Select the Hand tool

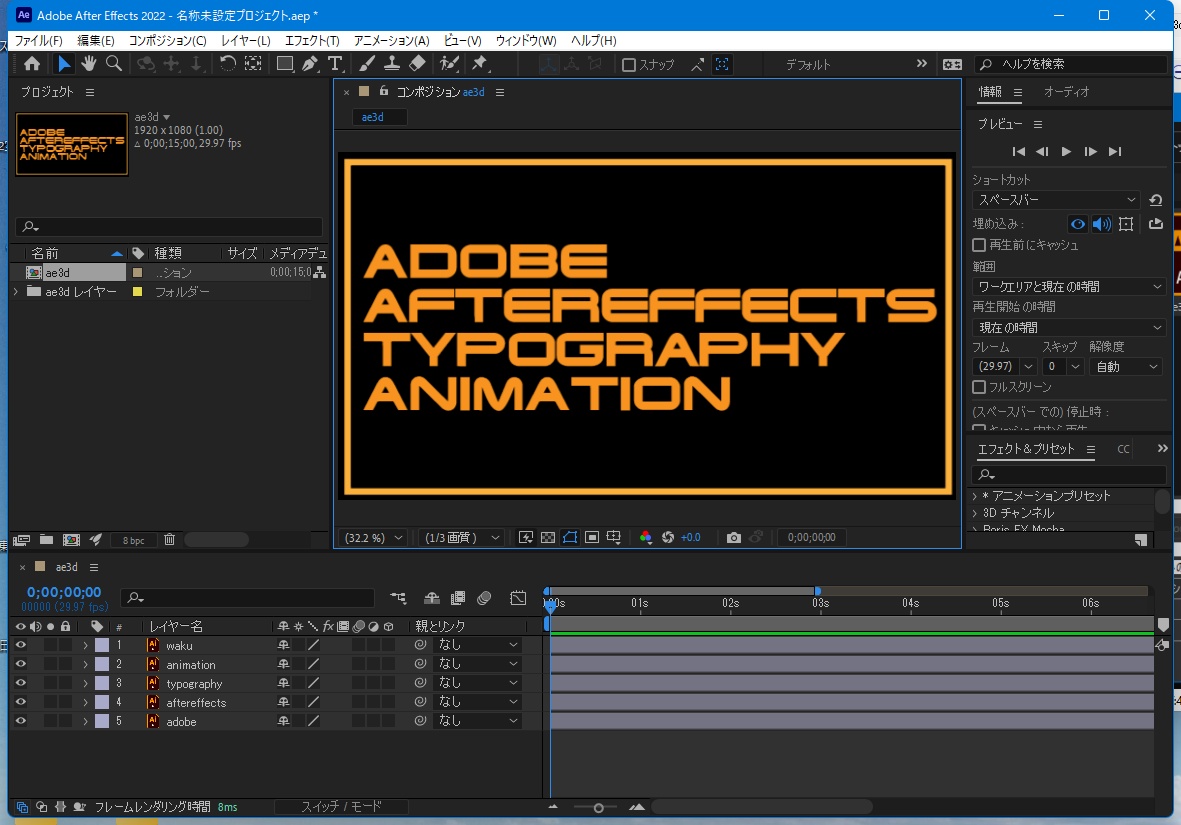tap(89, 64)
